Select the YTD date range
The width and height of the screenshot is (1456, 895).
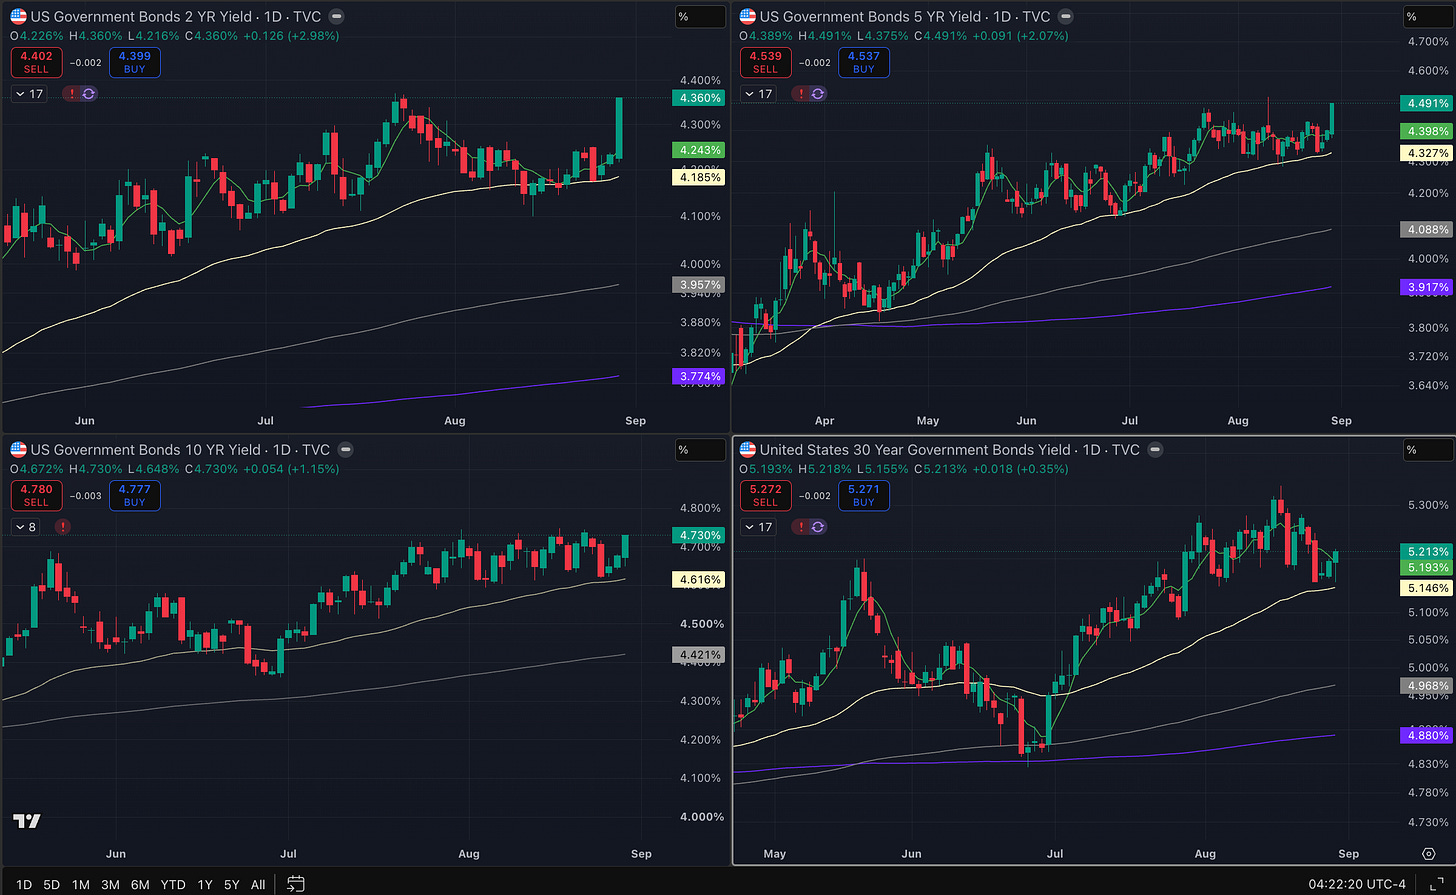pyautogui.click(x=173, y=885)
